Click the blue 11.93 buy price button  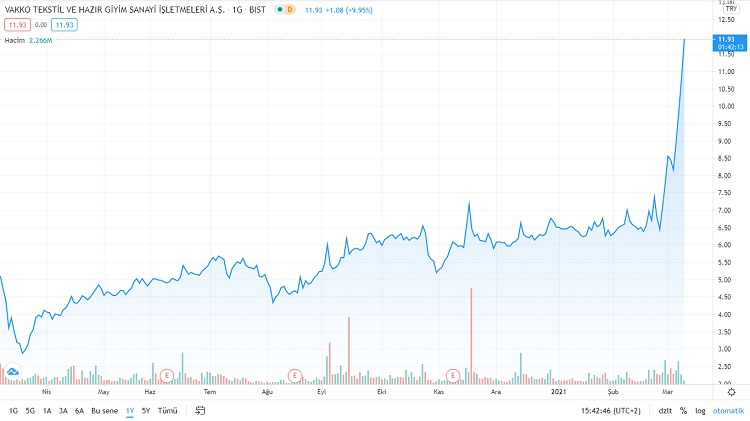[x=64, y=25]
